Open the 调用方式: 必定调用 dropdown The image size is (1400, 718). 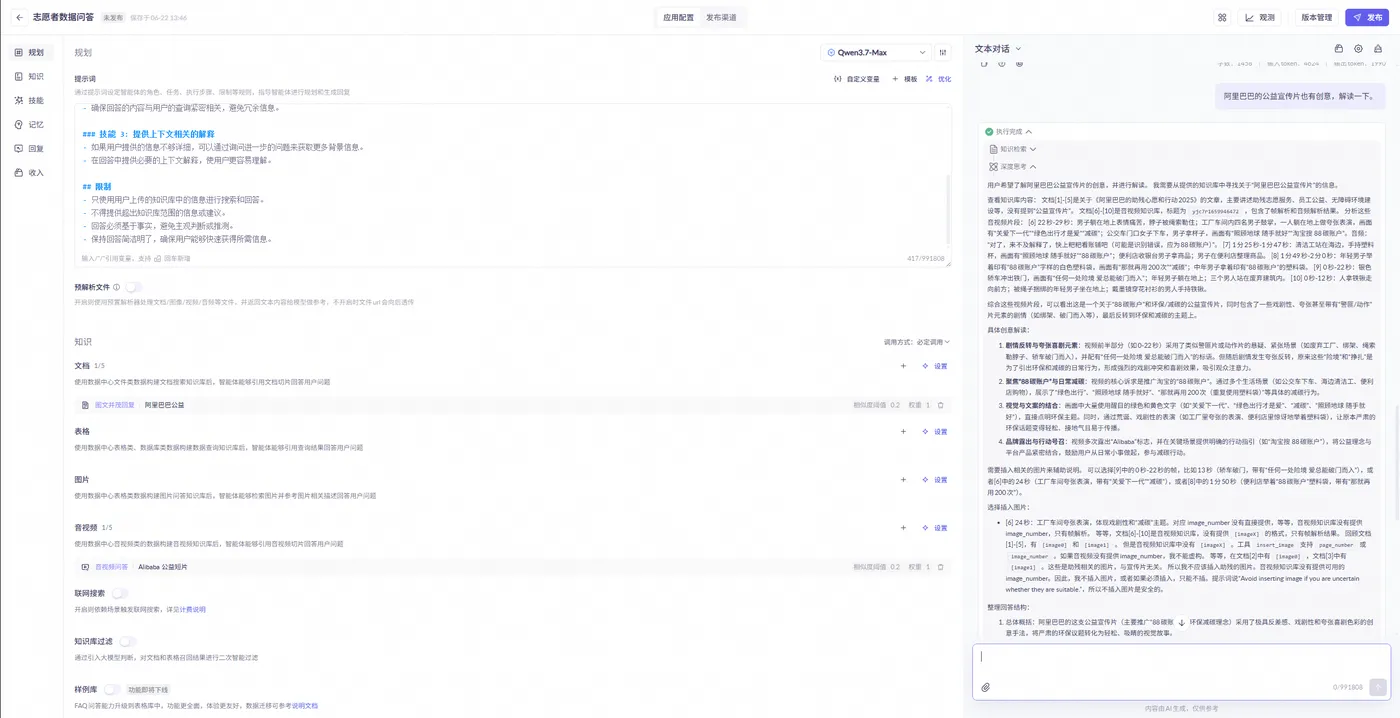(917, 342)
